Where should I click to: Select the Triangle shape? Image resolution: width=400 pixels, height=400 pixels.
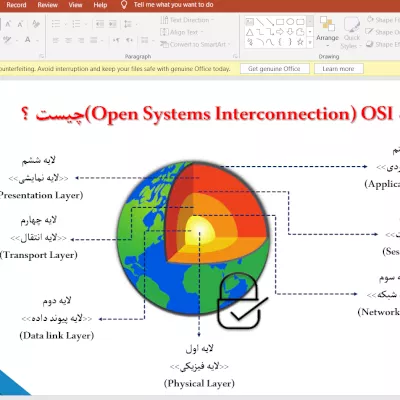point(249,32)
